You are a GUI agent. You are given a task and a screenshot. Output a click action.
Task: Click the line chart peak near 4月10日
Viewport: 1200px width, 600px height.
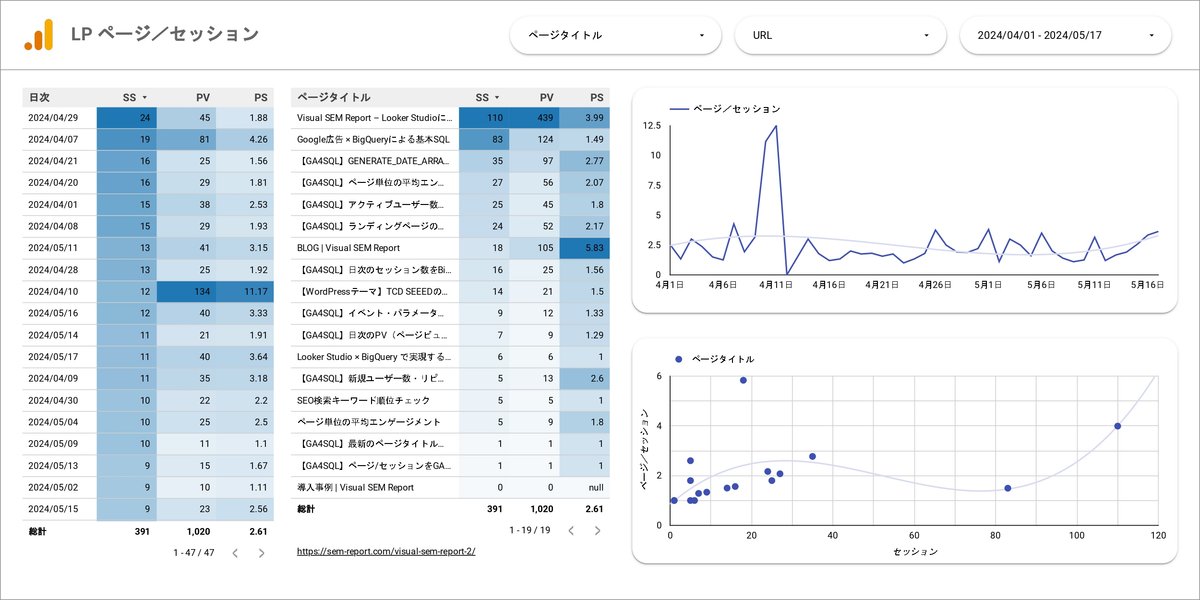(777, 128)
